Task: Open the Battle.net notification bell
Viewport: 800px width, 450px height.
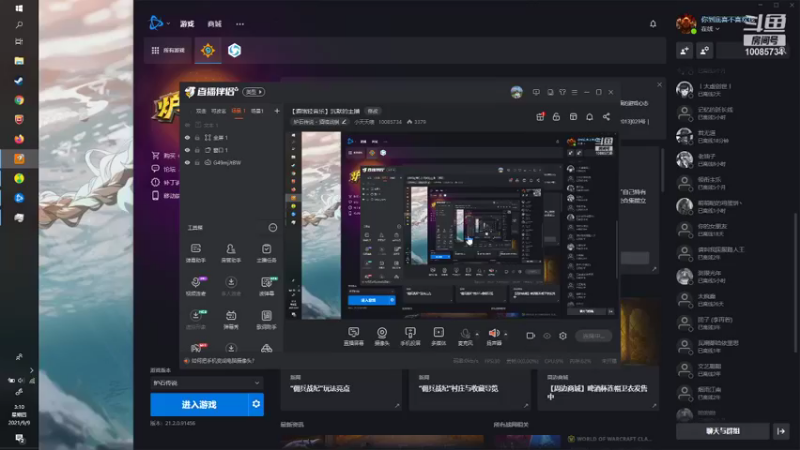Action: click(653, 24)
